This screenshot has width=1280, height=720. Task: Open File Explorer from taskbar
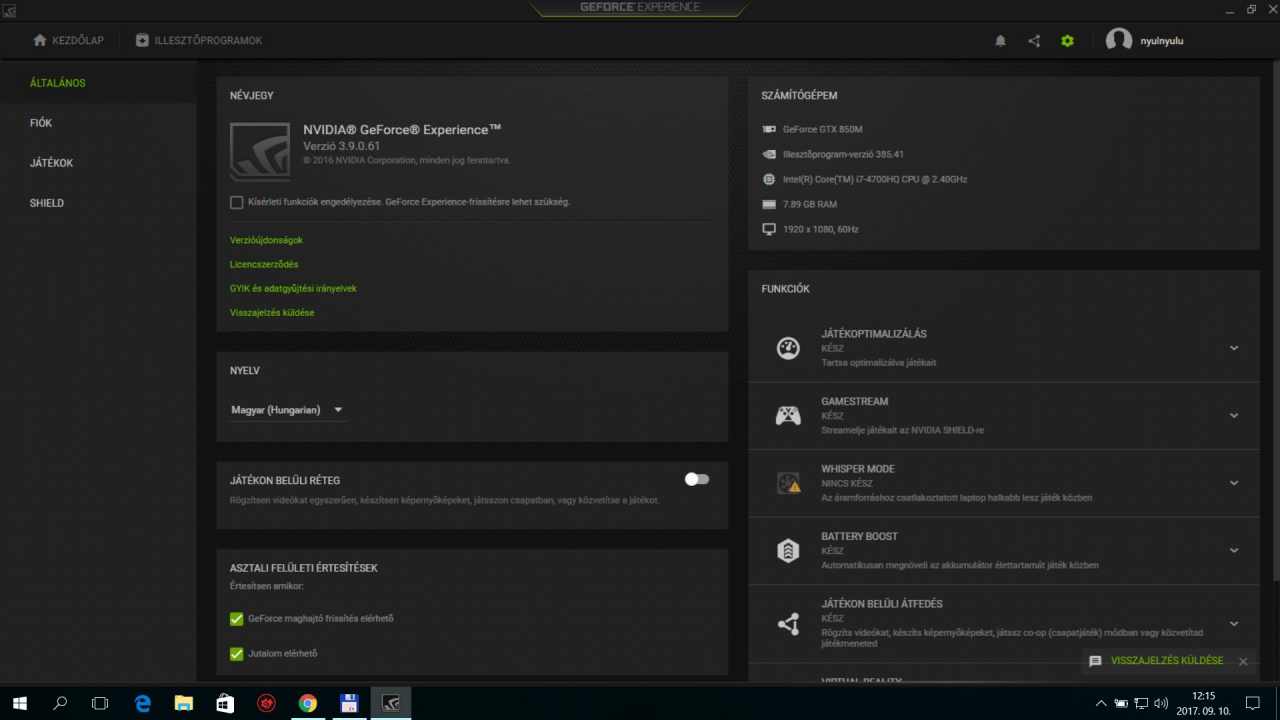click(x=184, y=703)
